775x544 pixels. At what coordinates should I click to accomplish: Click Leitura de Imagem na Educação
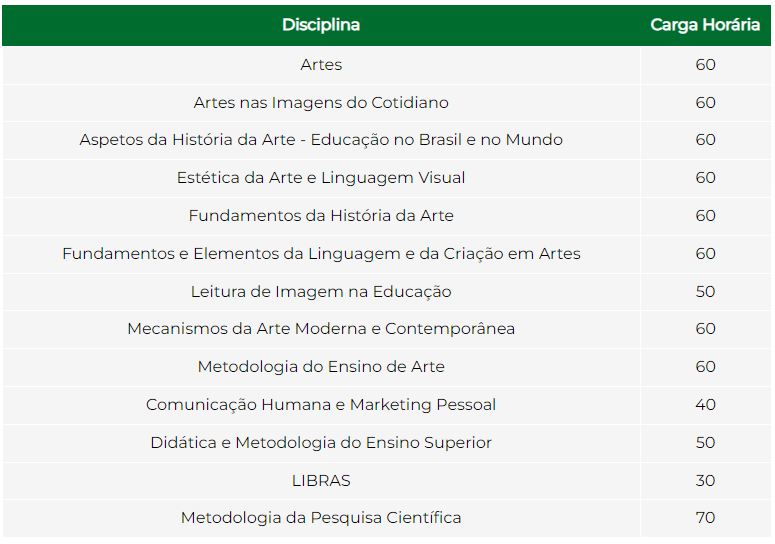[321, 292]
